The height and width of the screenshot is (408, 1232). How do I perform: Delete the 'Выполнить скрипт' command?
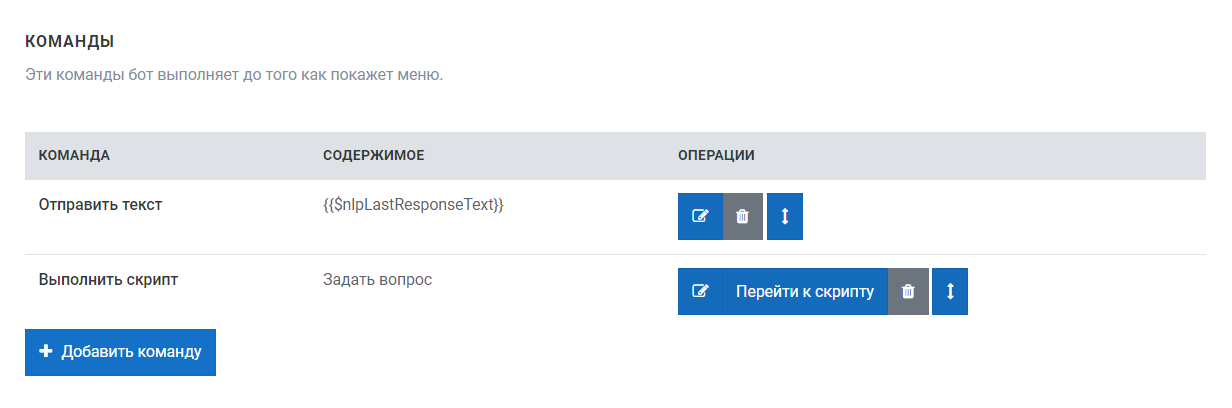(x=908, y=292)
